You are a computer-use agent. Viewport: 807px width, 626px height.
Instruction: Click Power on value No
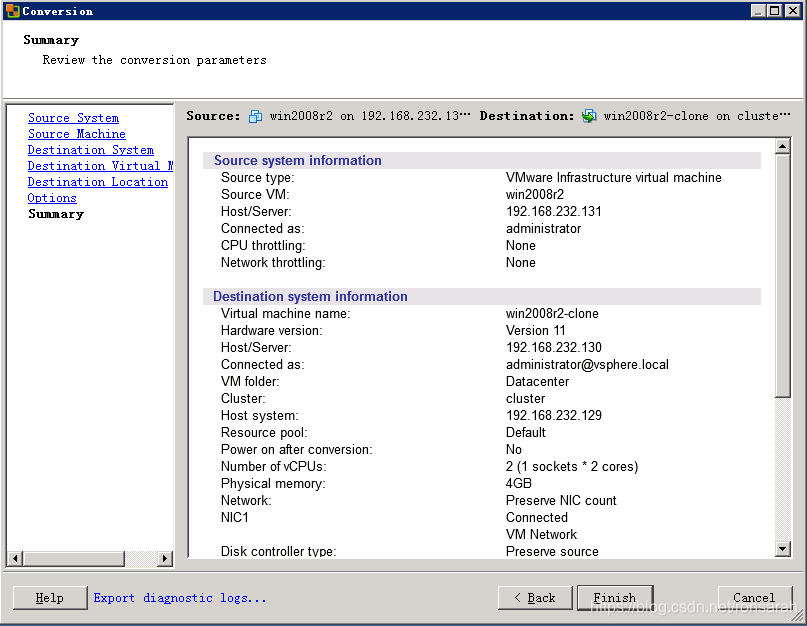514,449
